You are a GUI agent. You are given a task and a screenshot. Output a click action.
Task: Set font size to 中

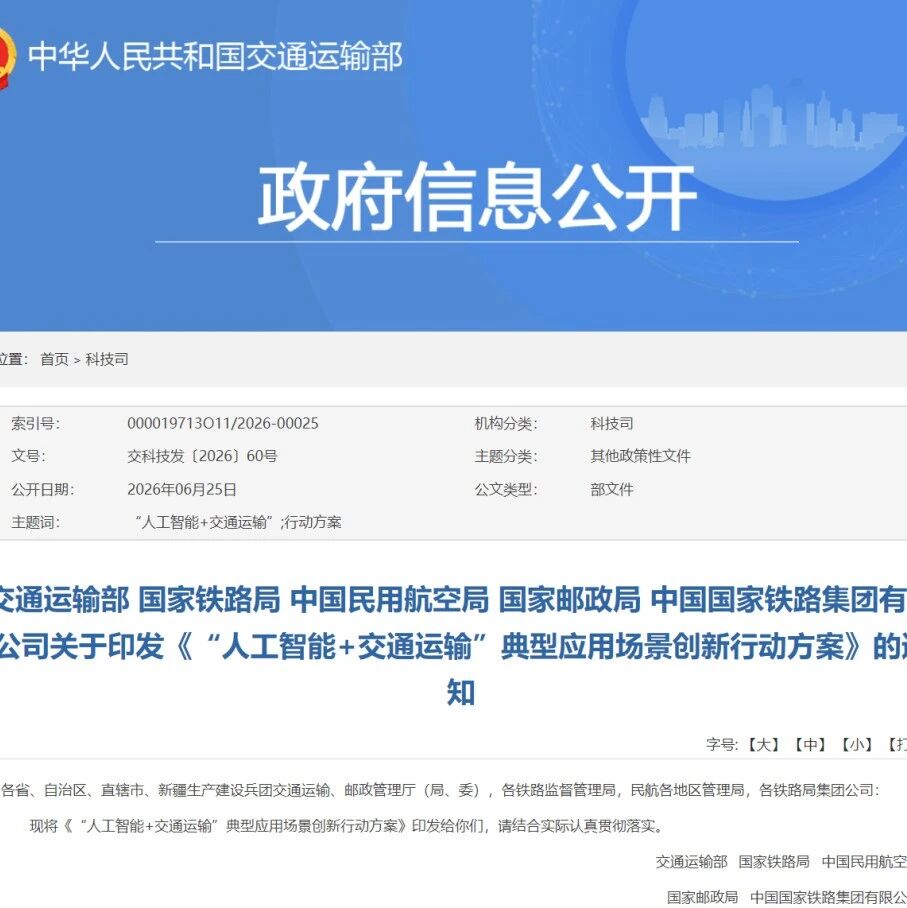click(810, 744)
